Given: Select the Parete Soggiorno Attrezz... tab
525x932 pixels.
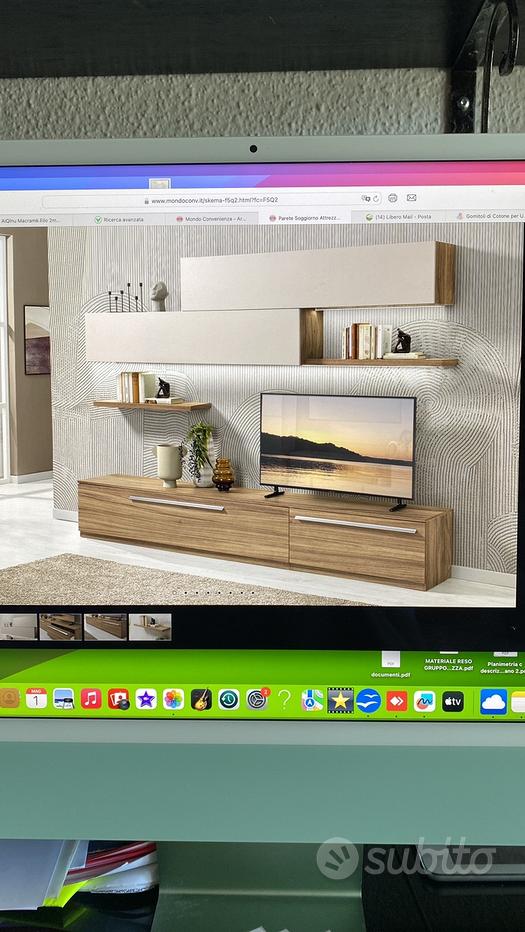Looking at the screenshot, I should 304,218.
